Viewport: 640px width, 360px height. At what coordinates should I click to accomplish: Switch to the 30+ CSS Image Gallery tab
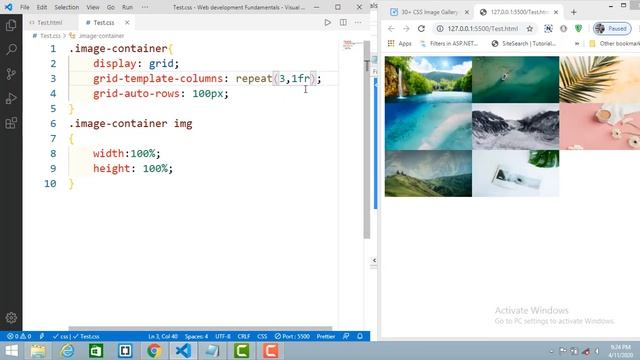tap(429, 12)
